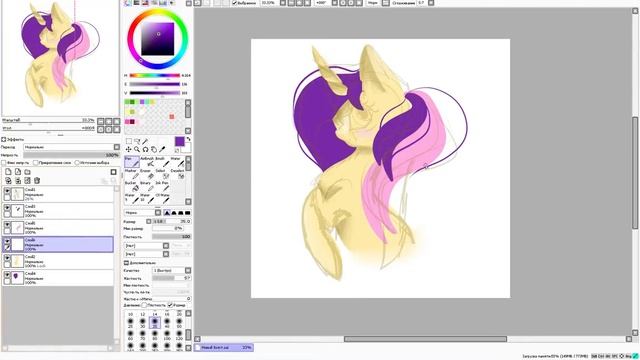Collapse the Эффекты effects section
This screenshot has width=640, height=360.
4,139
